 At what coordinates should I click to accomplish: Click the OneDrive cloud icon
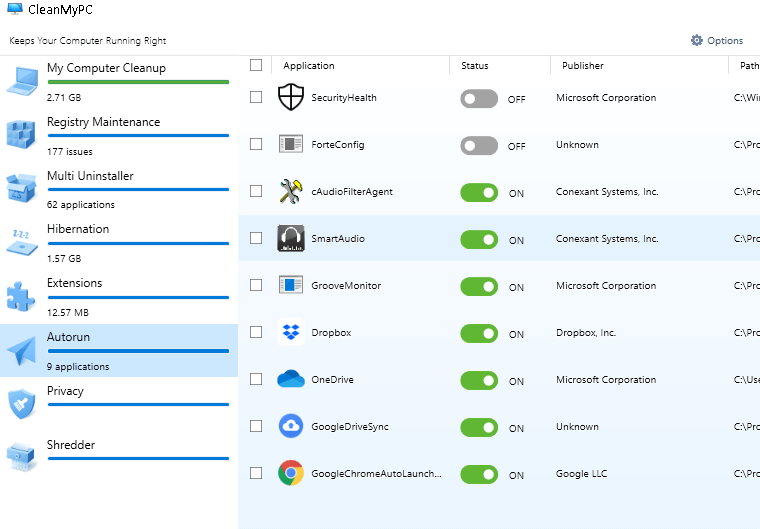point(291,379)
